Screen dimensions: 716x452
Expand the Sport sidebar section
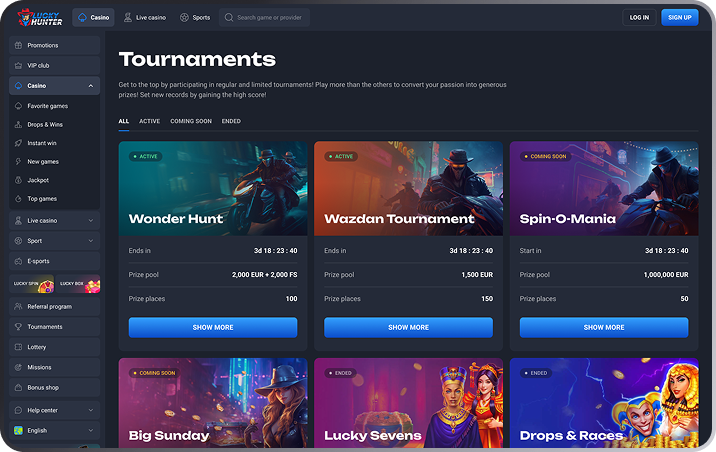coord(90,241)
